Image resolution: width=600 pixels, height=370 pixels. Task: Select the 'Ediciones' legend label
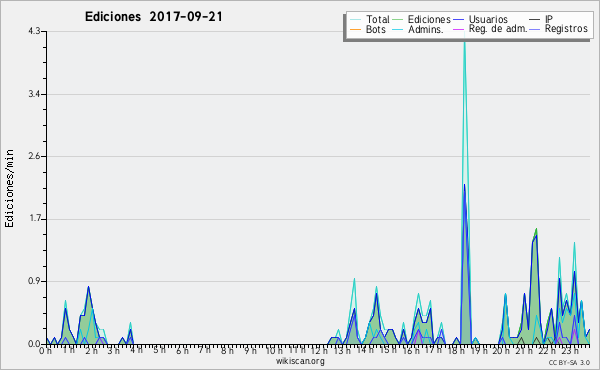click(429, 19)
